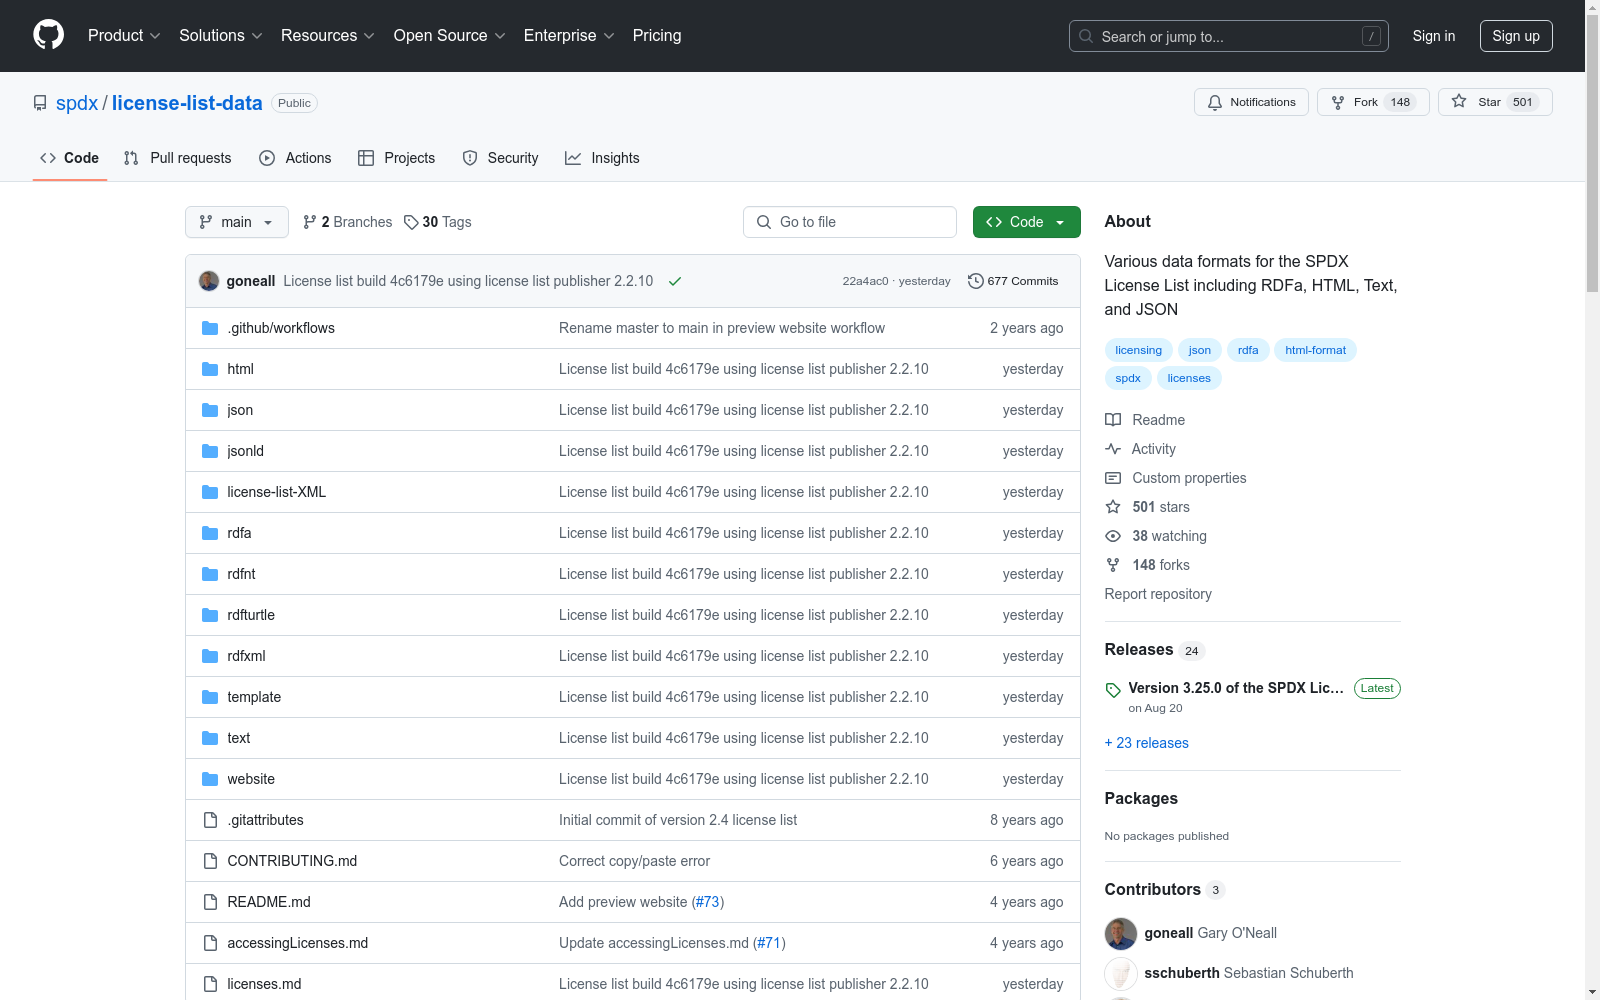Click the branch icon next to 2 Branches

pyautogui.click(x=310, y=222)
